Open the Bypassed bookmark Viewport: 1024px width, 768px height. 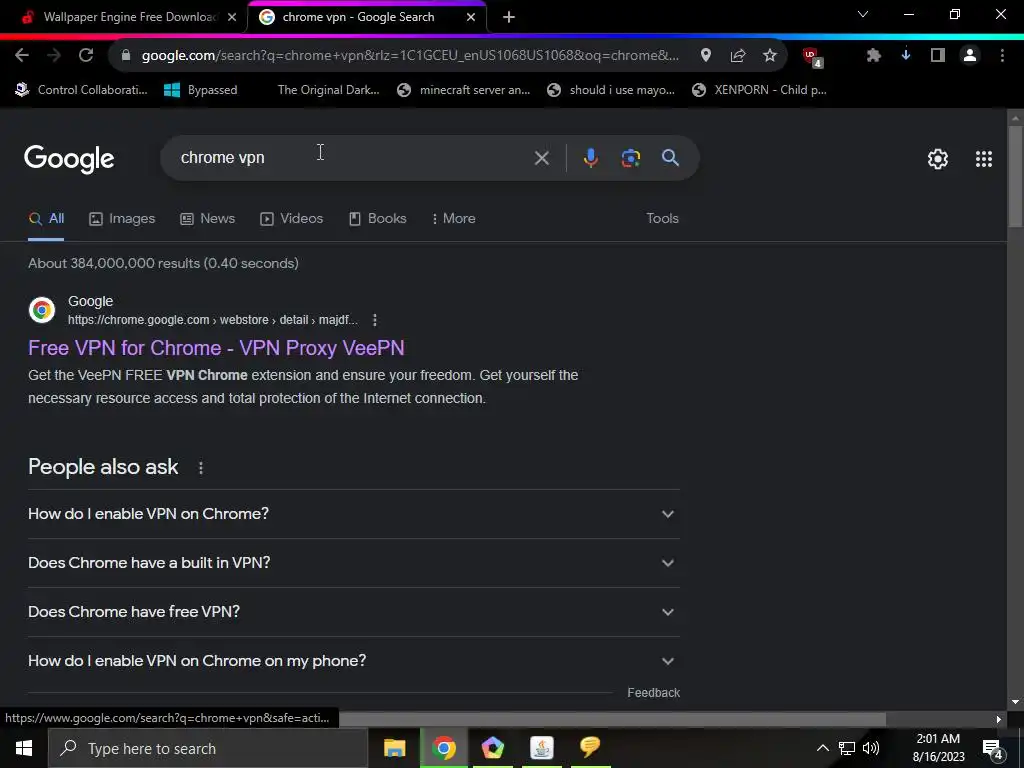(200, 90)
